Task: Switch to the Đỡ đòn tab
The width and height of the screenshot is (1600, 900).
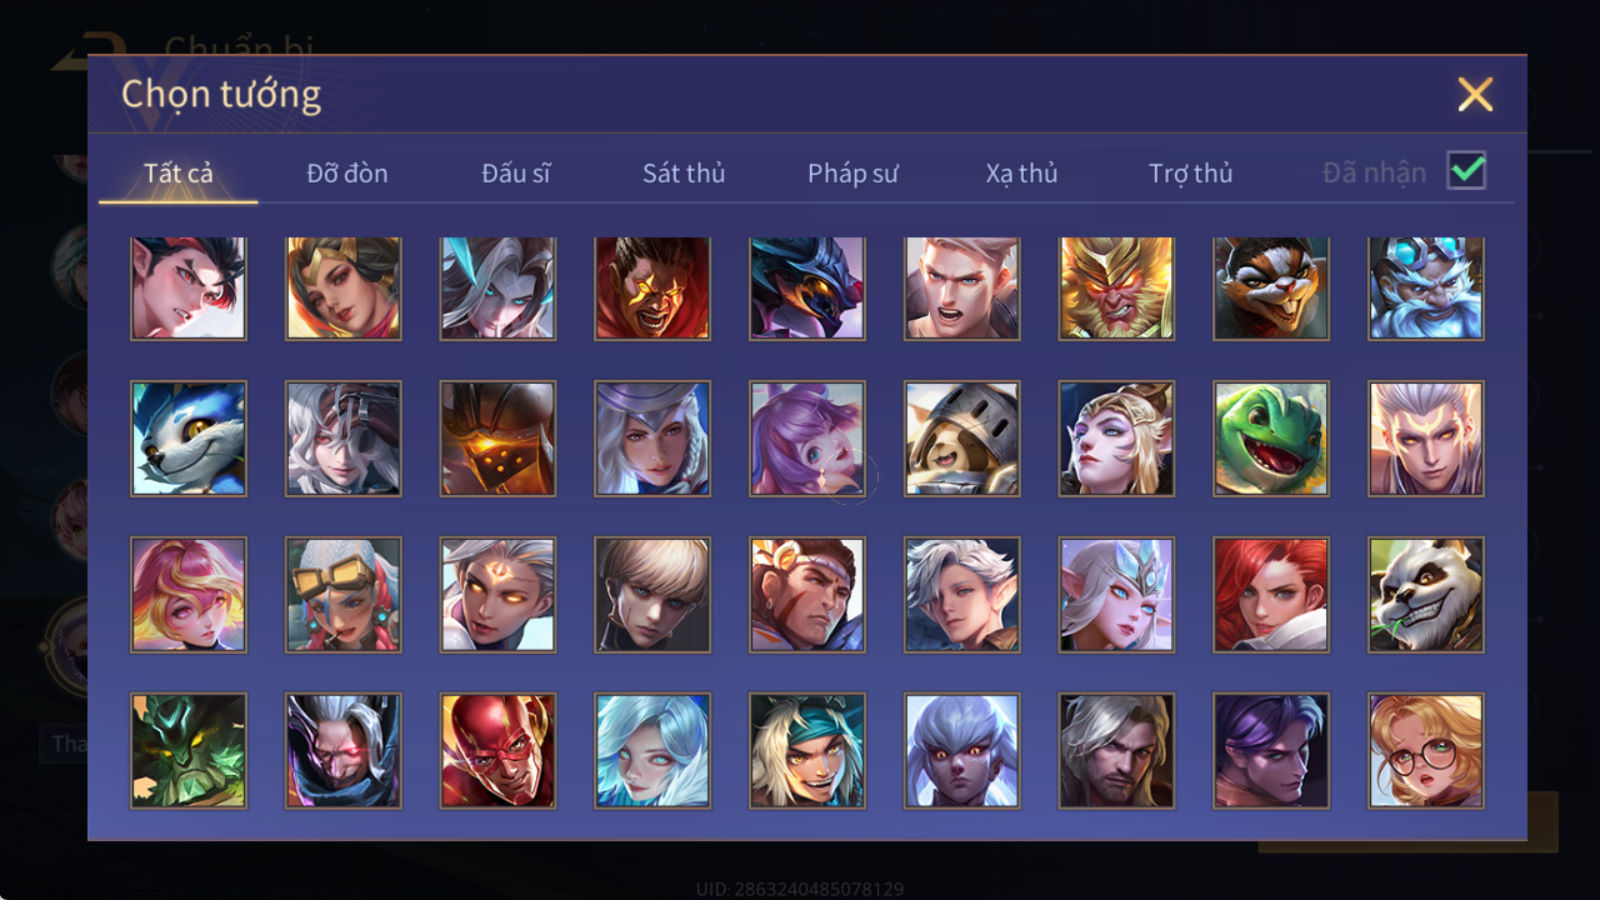Action: click(x=347, y=173)
